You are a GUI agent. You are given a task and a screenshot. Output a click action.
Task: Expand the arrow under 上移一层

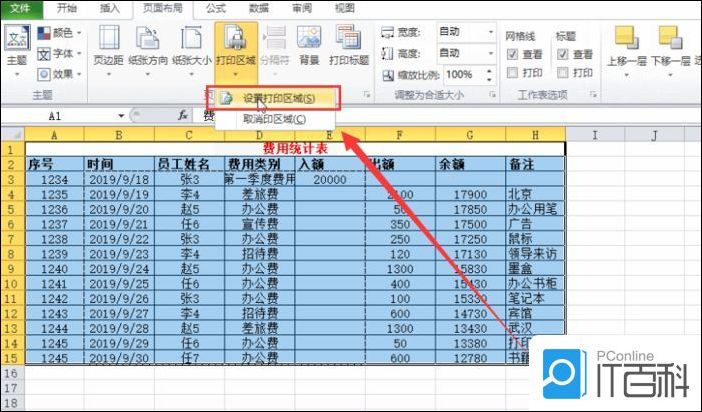[x=626, y=74]
